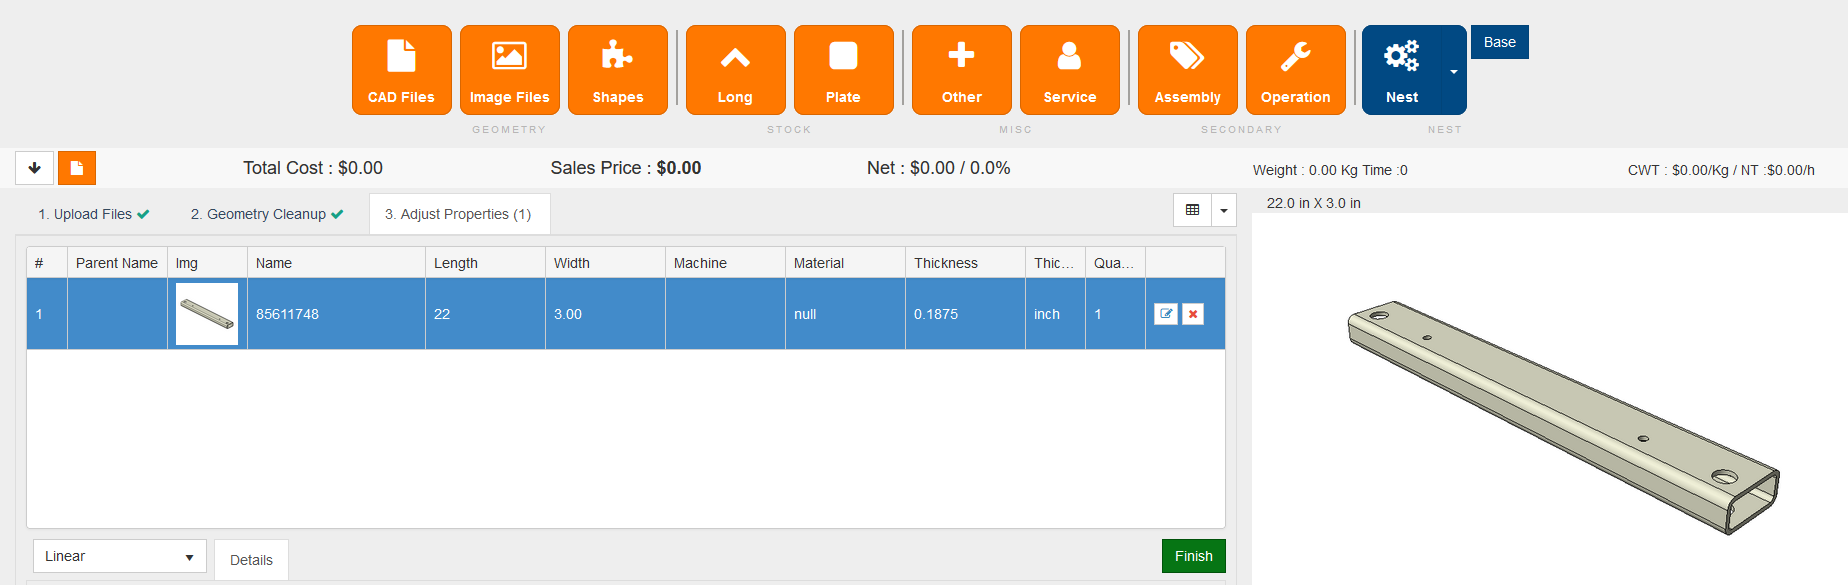Delete part 85611748 with red X
The image size is (1848, 585).
(x=1193, y=314)
